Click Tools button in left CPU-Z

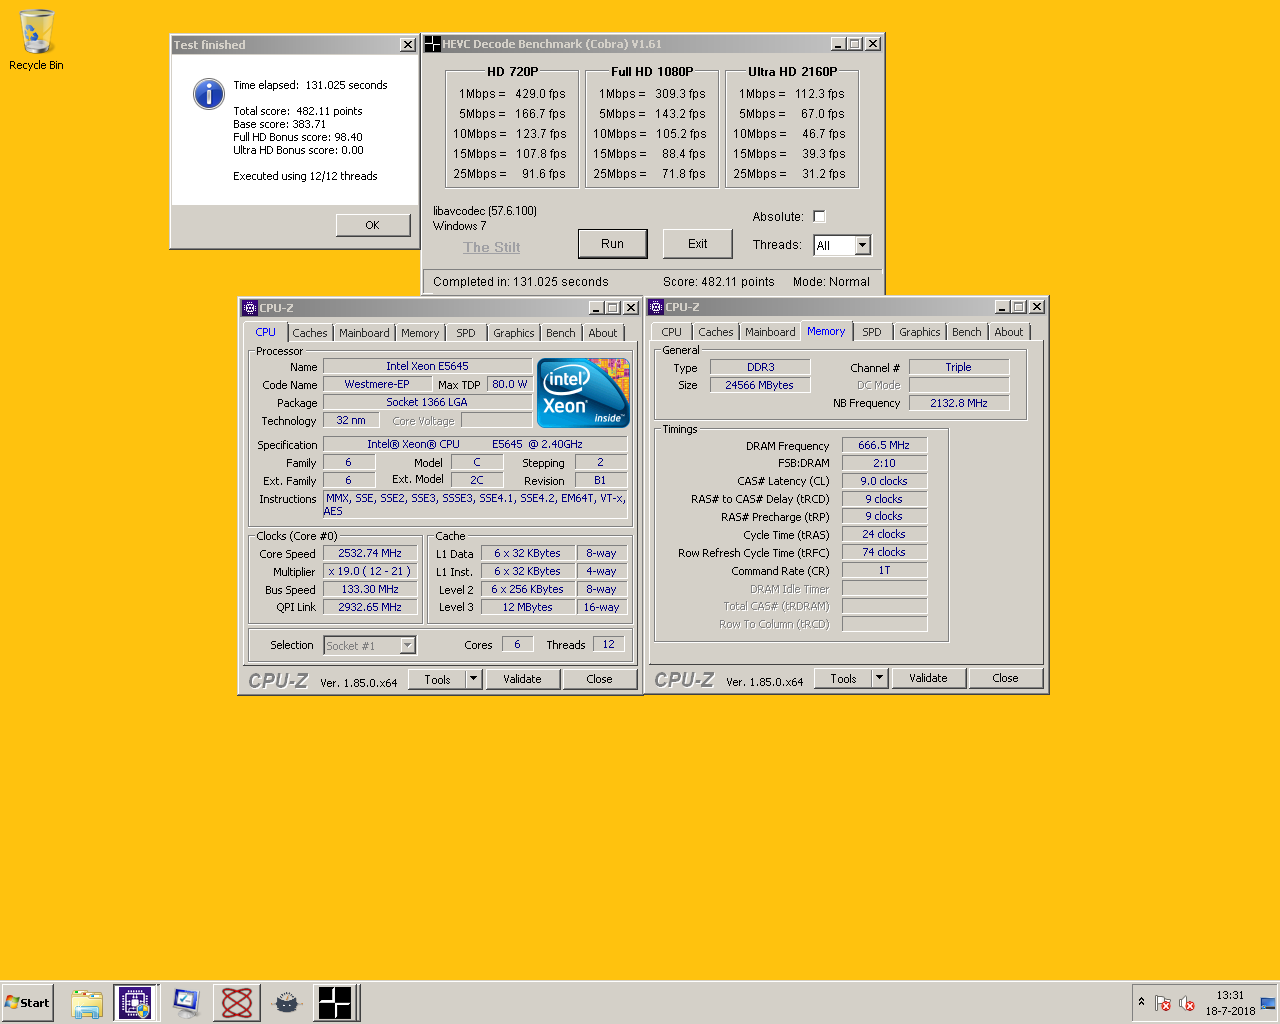pos(437,679)
